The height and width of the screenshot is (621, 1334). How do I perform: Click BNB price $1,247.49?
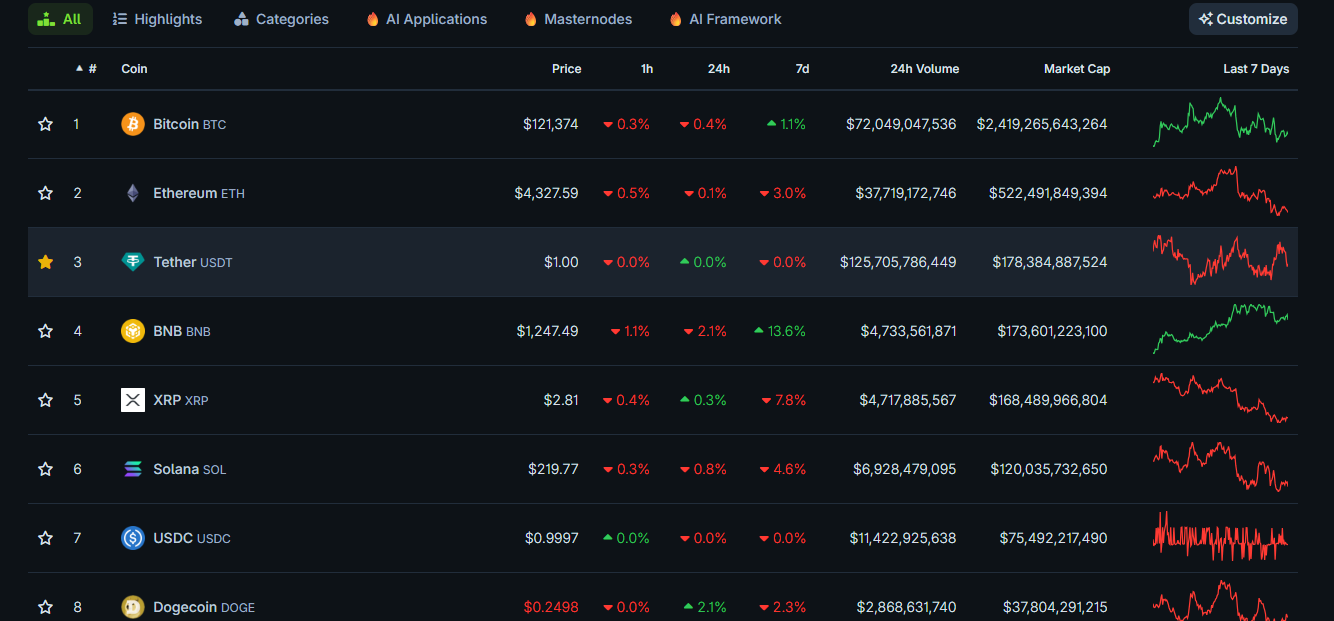tap(547, 331)
